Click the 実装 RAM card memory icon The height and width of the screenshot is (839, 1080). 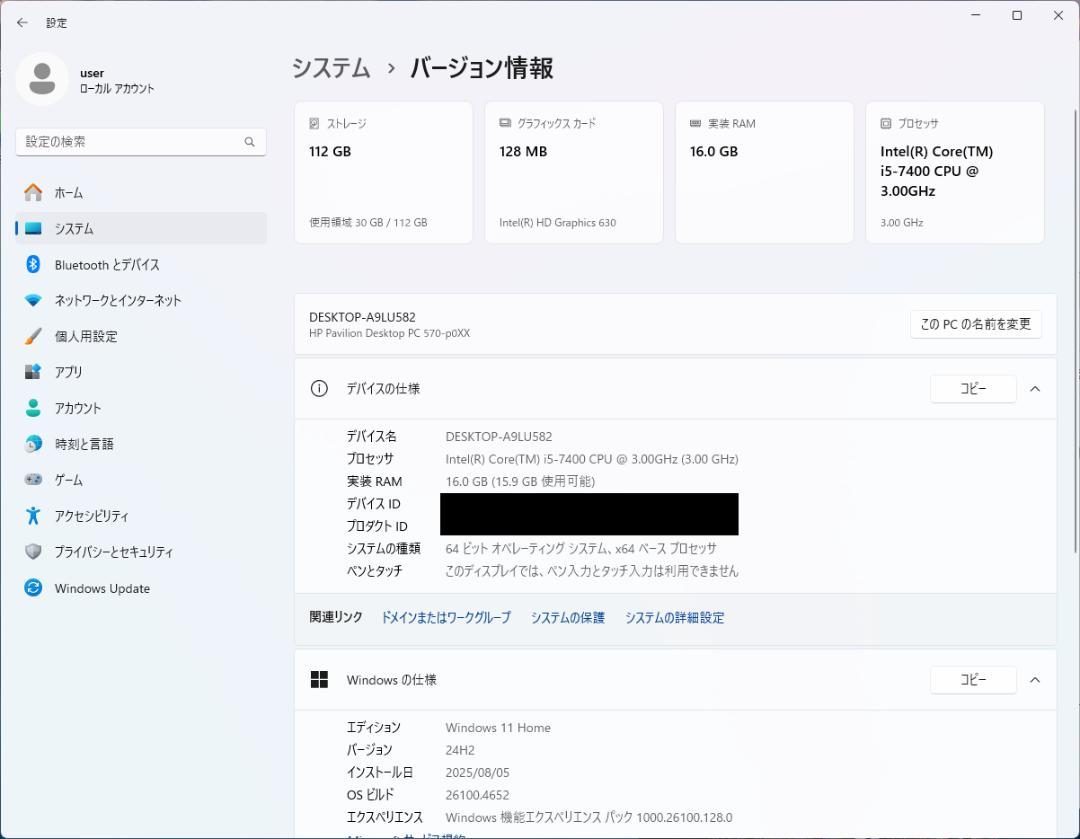click(x=696, y=123)
